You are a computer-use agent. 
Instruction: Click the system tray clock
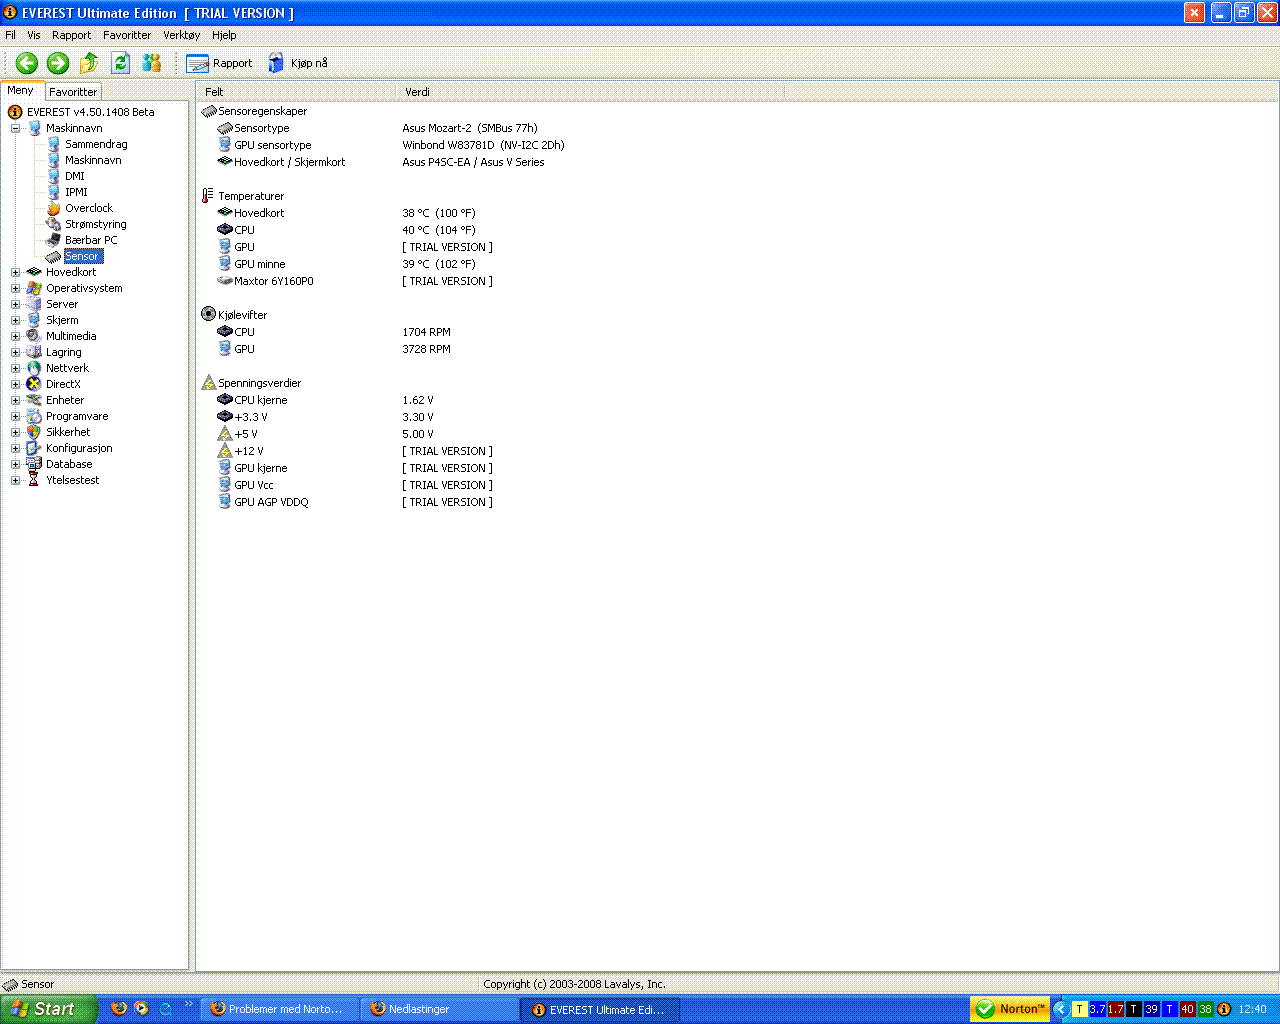click(x=1253, y=1009)
